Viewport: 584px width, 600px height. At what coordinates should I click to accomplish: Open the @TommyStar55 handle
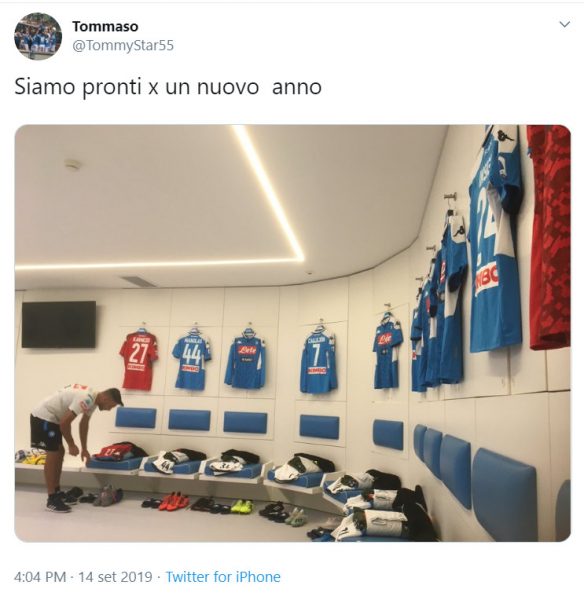[x=123, y=45]
